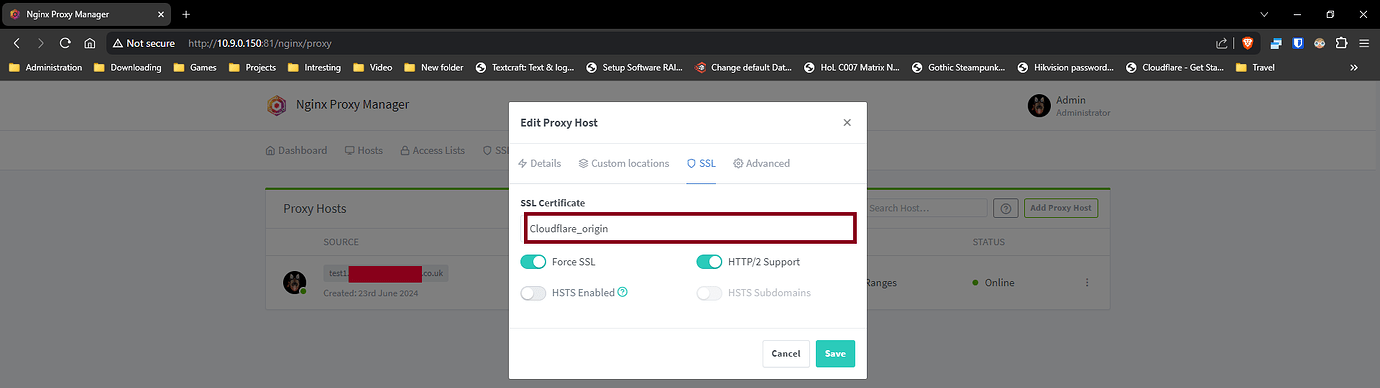The width and height of the screenshot is (1380, 388).
Task: Open the SSL Certificate dropdown
Action: [x=688, y=228]
